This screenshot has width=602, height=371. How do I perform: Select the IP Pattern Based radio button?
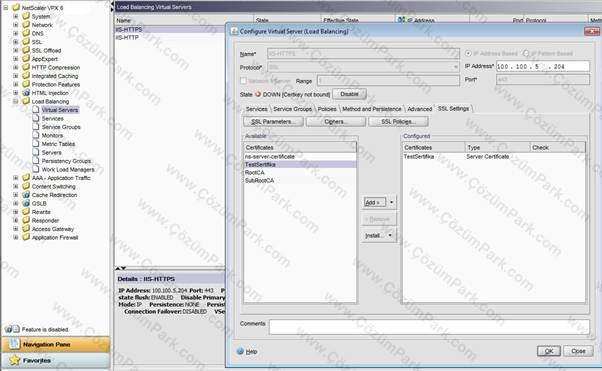[x=526, y=53]
